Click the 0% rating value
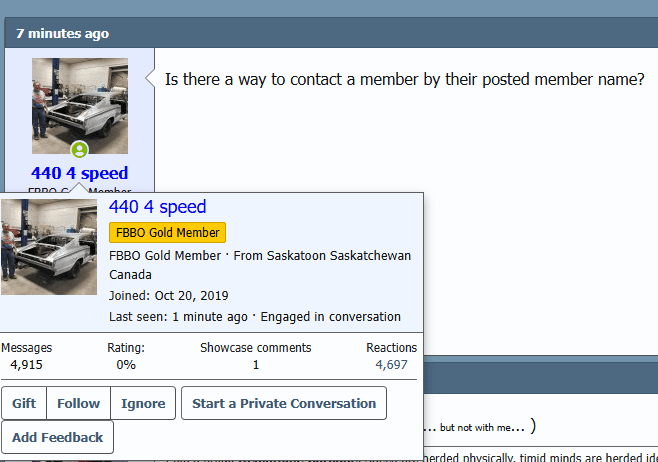The width and height of the screenshot is (658, 462). coord(126,365)
